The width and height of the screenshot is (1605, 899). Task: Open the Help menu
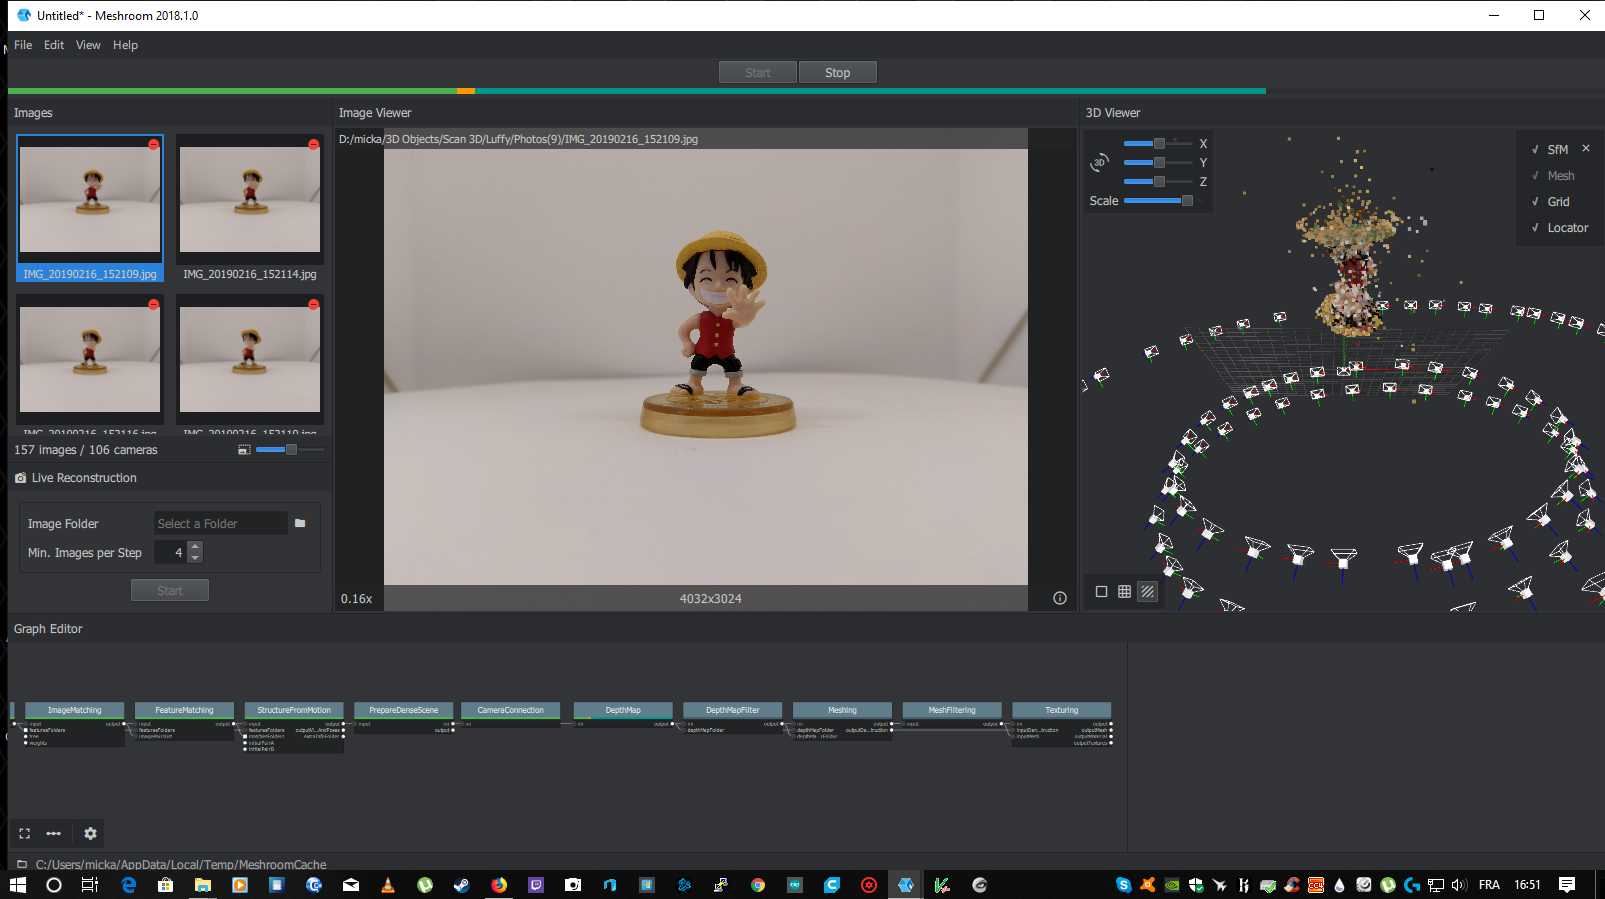tap(125, 45)
